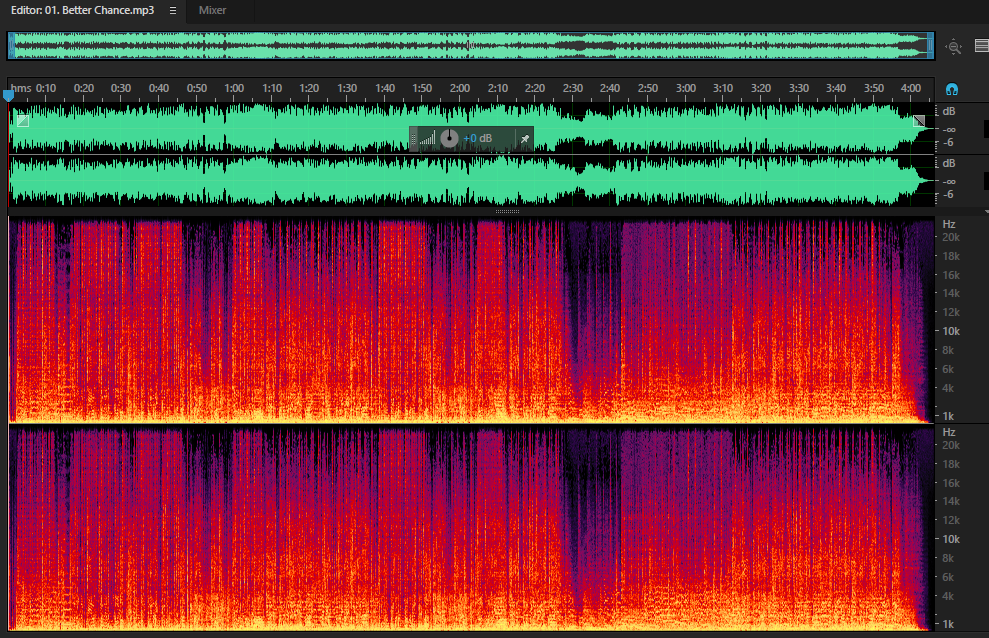Click the 0:30 mark on the time ruler
Screen dimensions: 989x638
(x=120, y=88)
